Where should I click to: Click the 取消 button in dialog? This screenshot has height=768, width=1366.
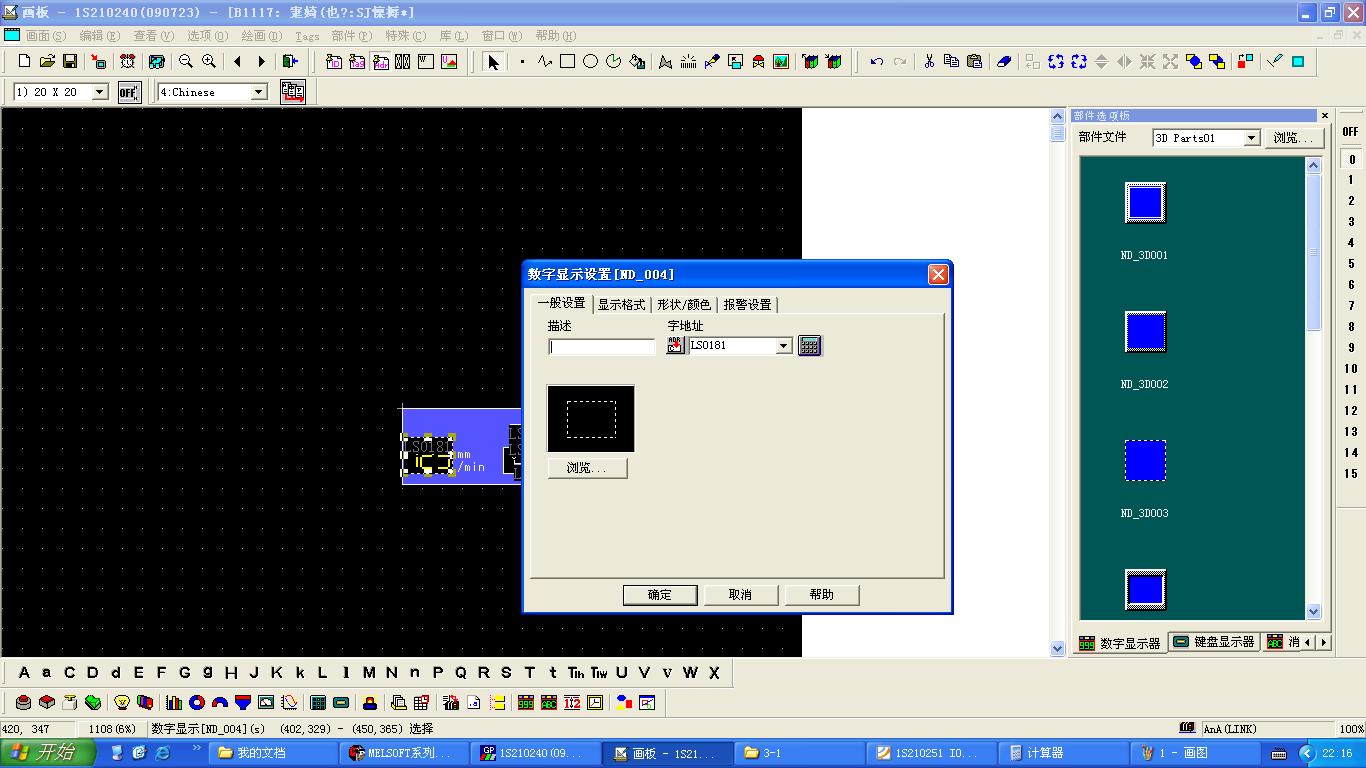pyautogui.click(x=740, y=595)
